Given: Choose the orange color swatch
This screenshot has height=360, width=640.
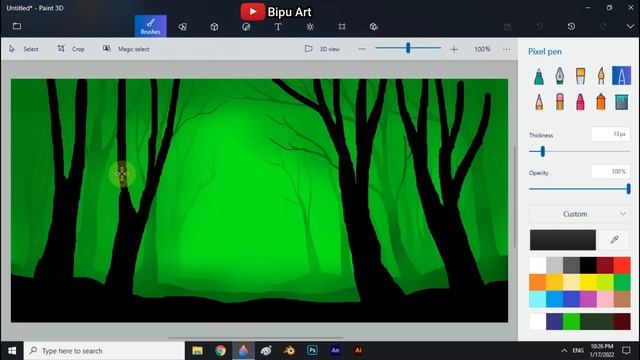Looking at the screenshot, I should [x=538, y=282].
